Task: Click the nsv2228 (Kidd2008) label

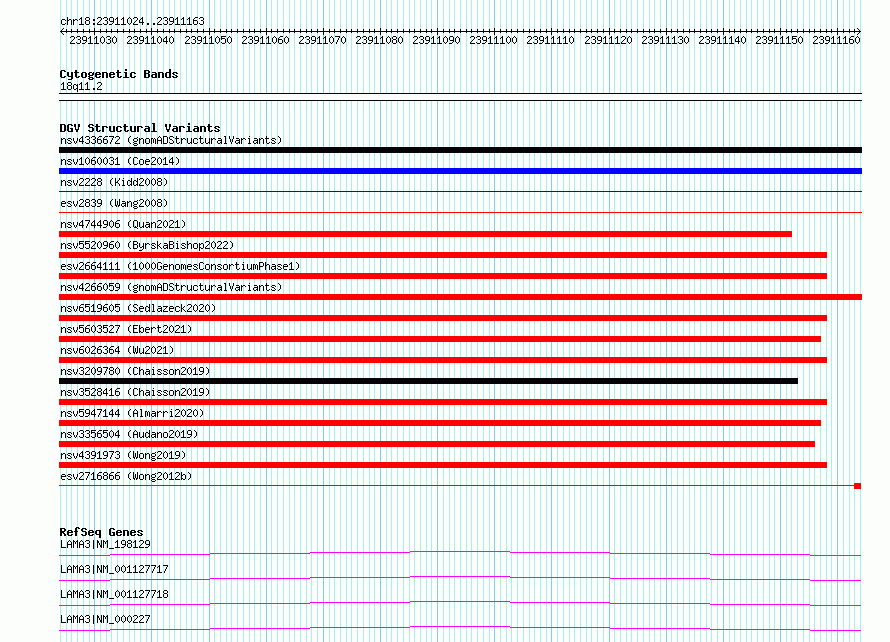Action: coord(114,182)
